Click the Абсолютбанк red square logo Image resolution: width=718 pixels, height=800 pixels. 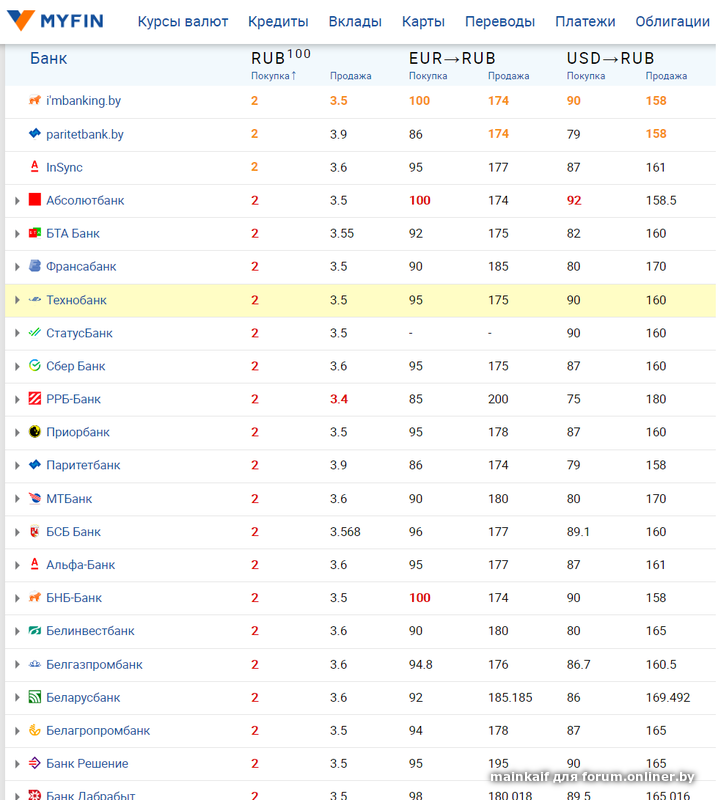click(35, 199)
